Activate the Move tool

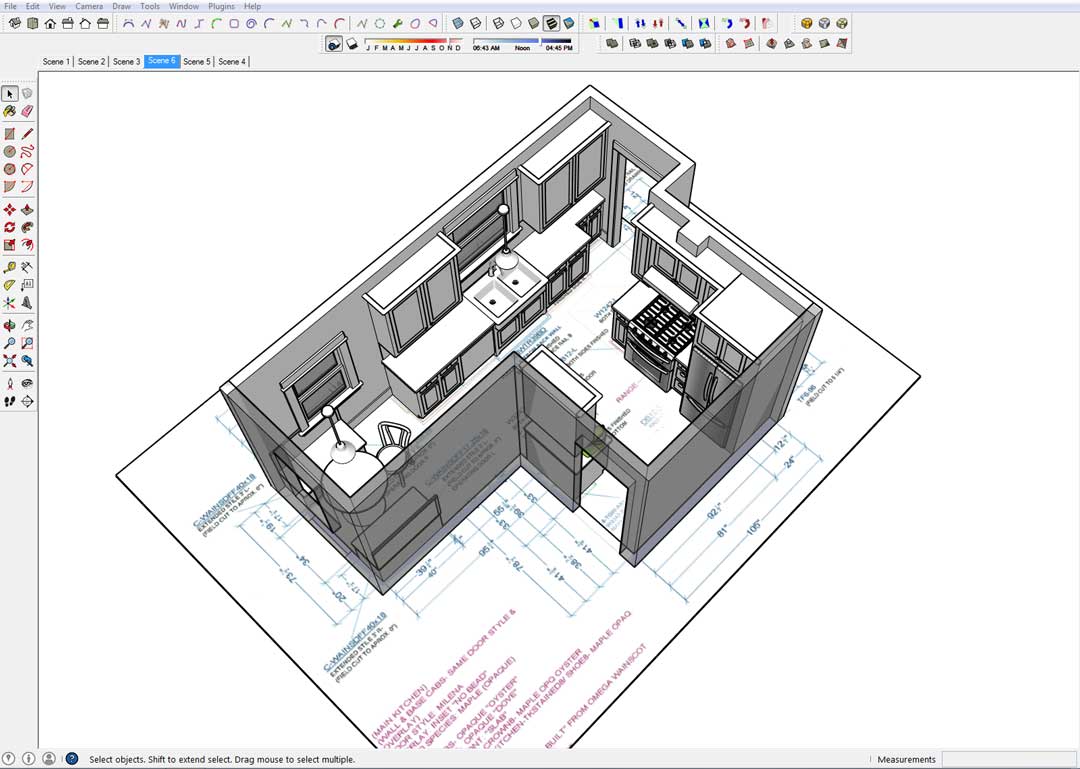pos(10,209)
